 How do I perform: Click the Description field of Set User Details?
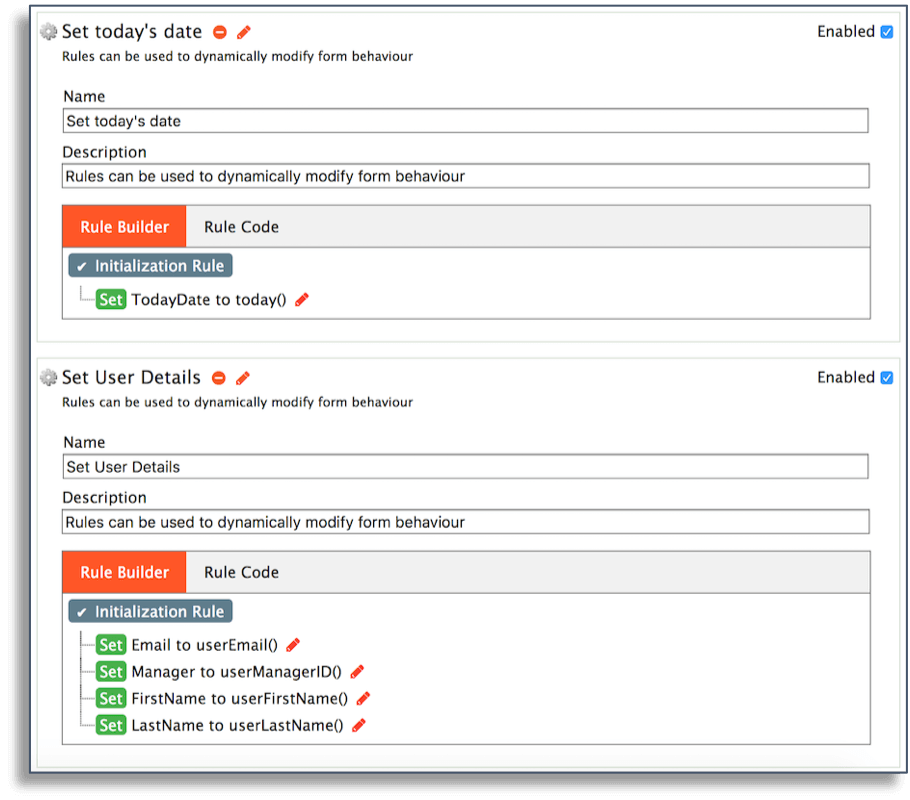tap(465, 521)
